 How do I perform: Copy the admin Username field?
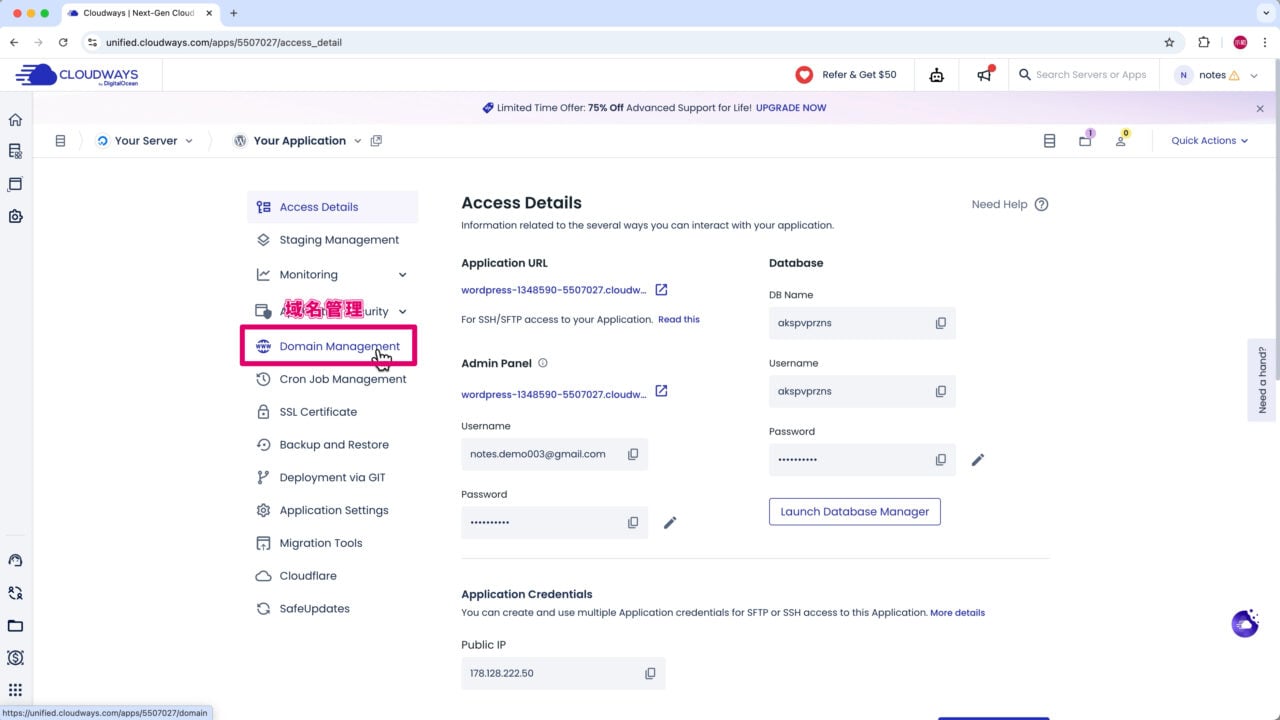(x=633, y=453)
